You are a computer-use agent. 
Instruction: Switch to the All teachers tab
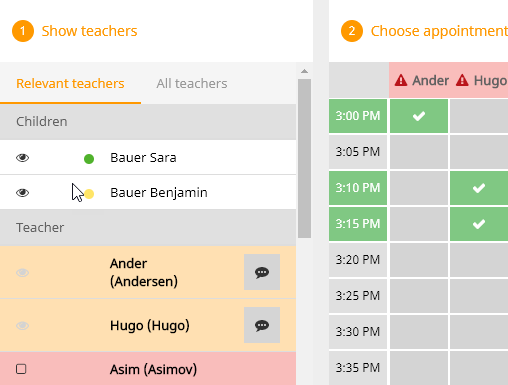[192, 83]
